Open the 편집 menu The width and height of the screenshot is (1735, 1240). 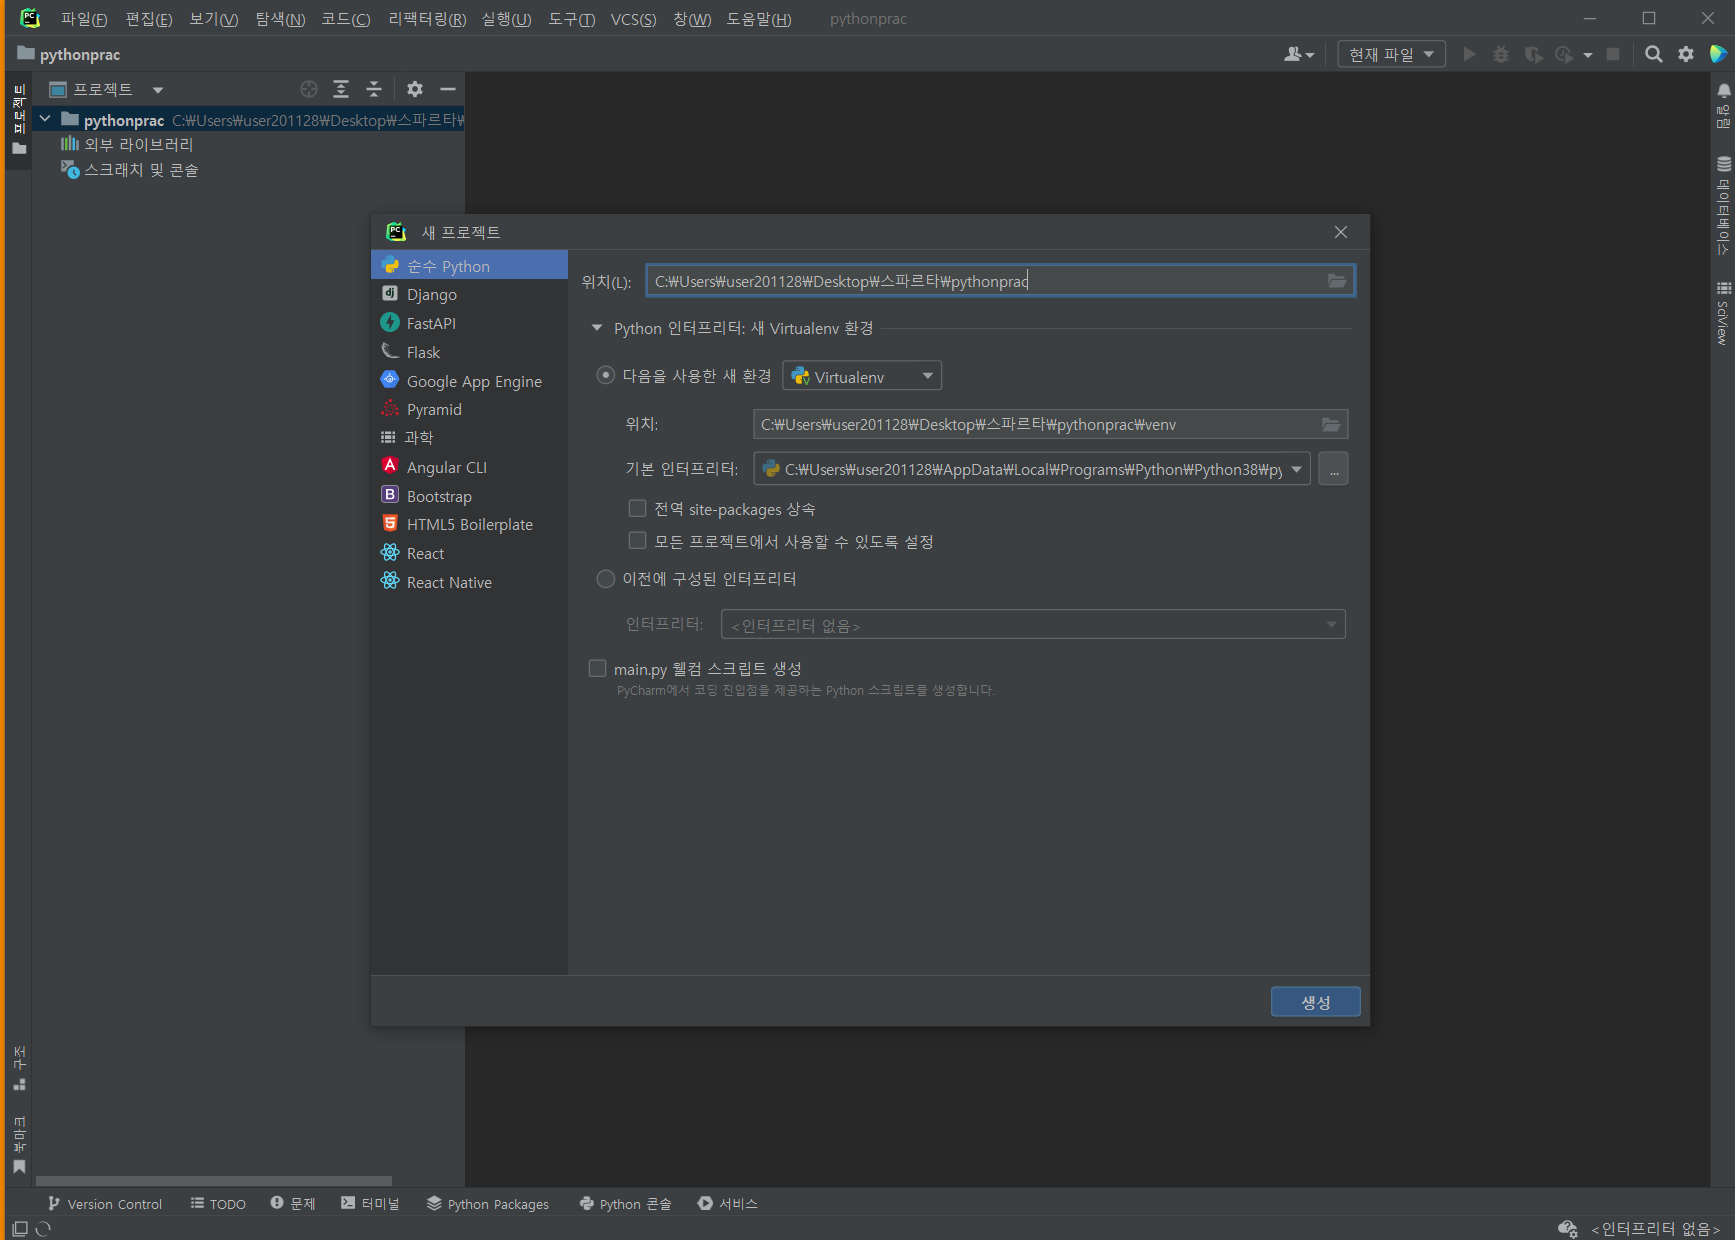click(x=149, y=19)
